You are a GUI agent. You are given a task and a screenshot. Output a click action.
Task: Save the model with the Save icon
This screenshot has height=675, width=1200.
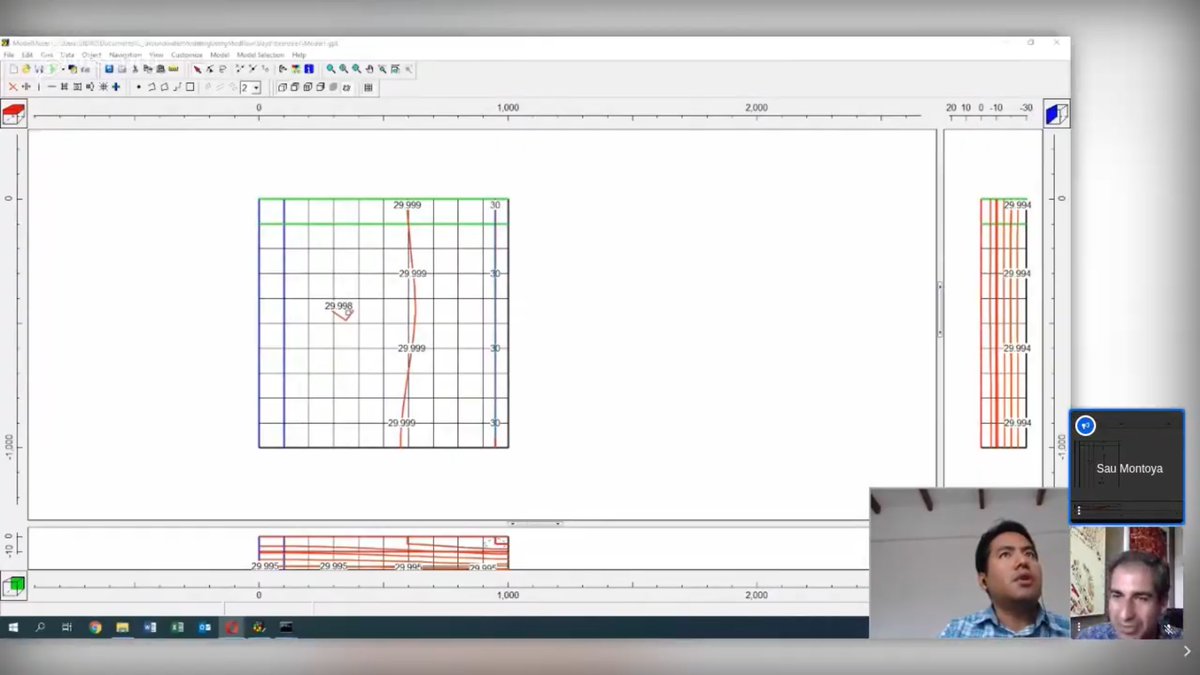click(x=108, y=69)
